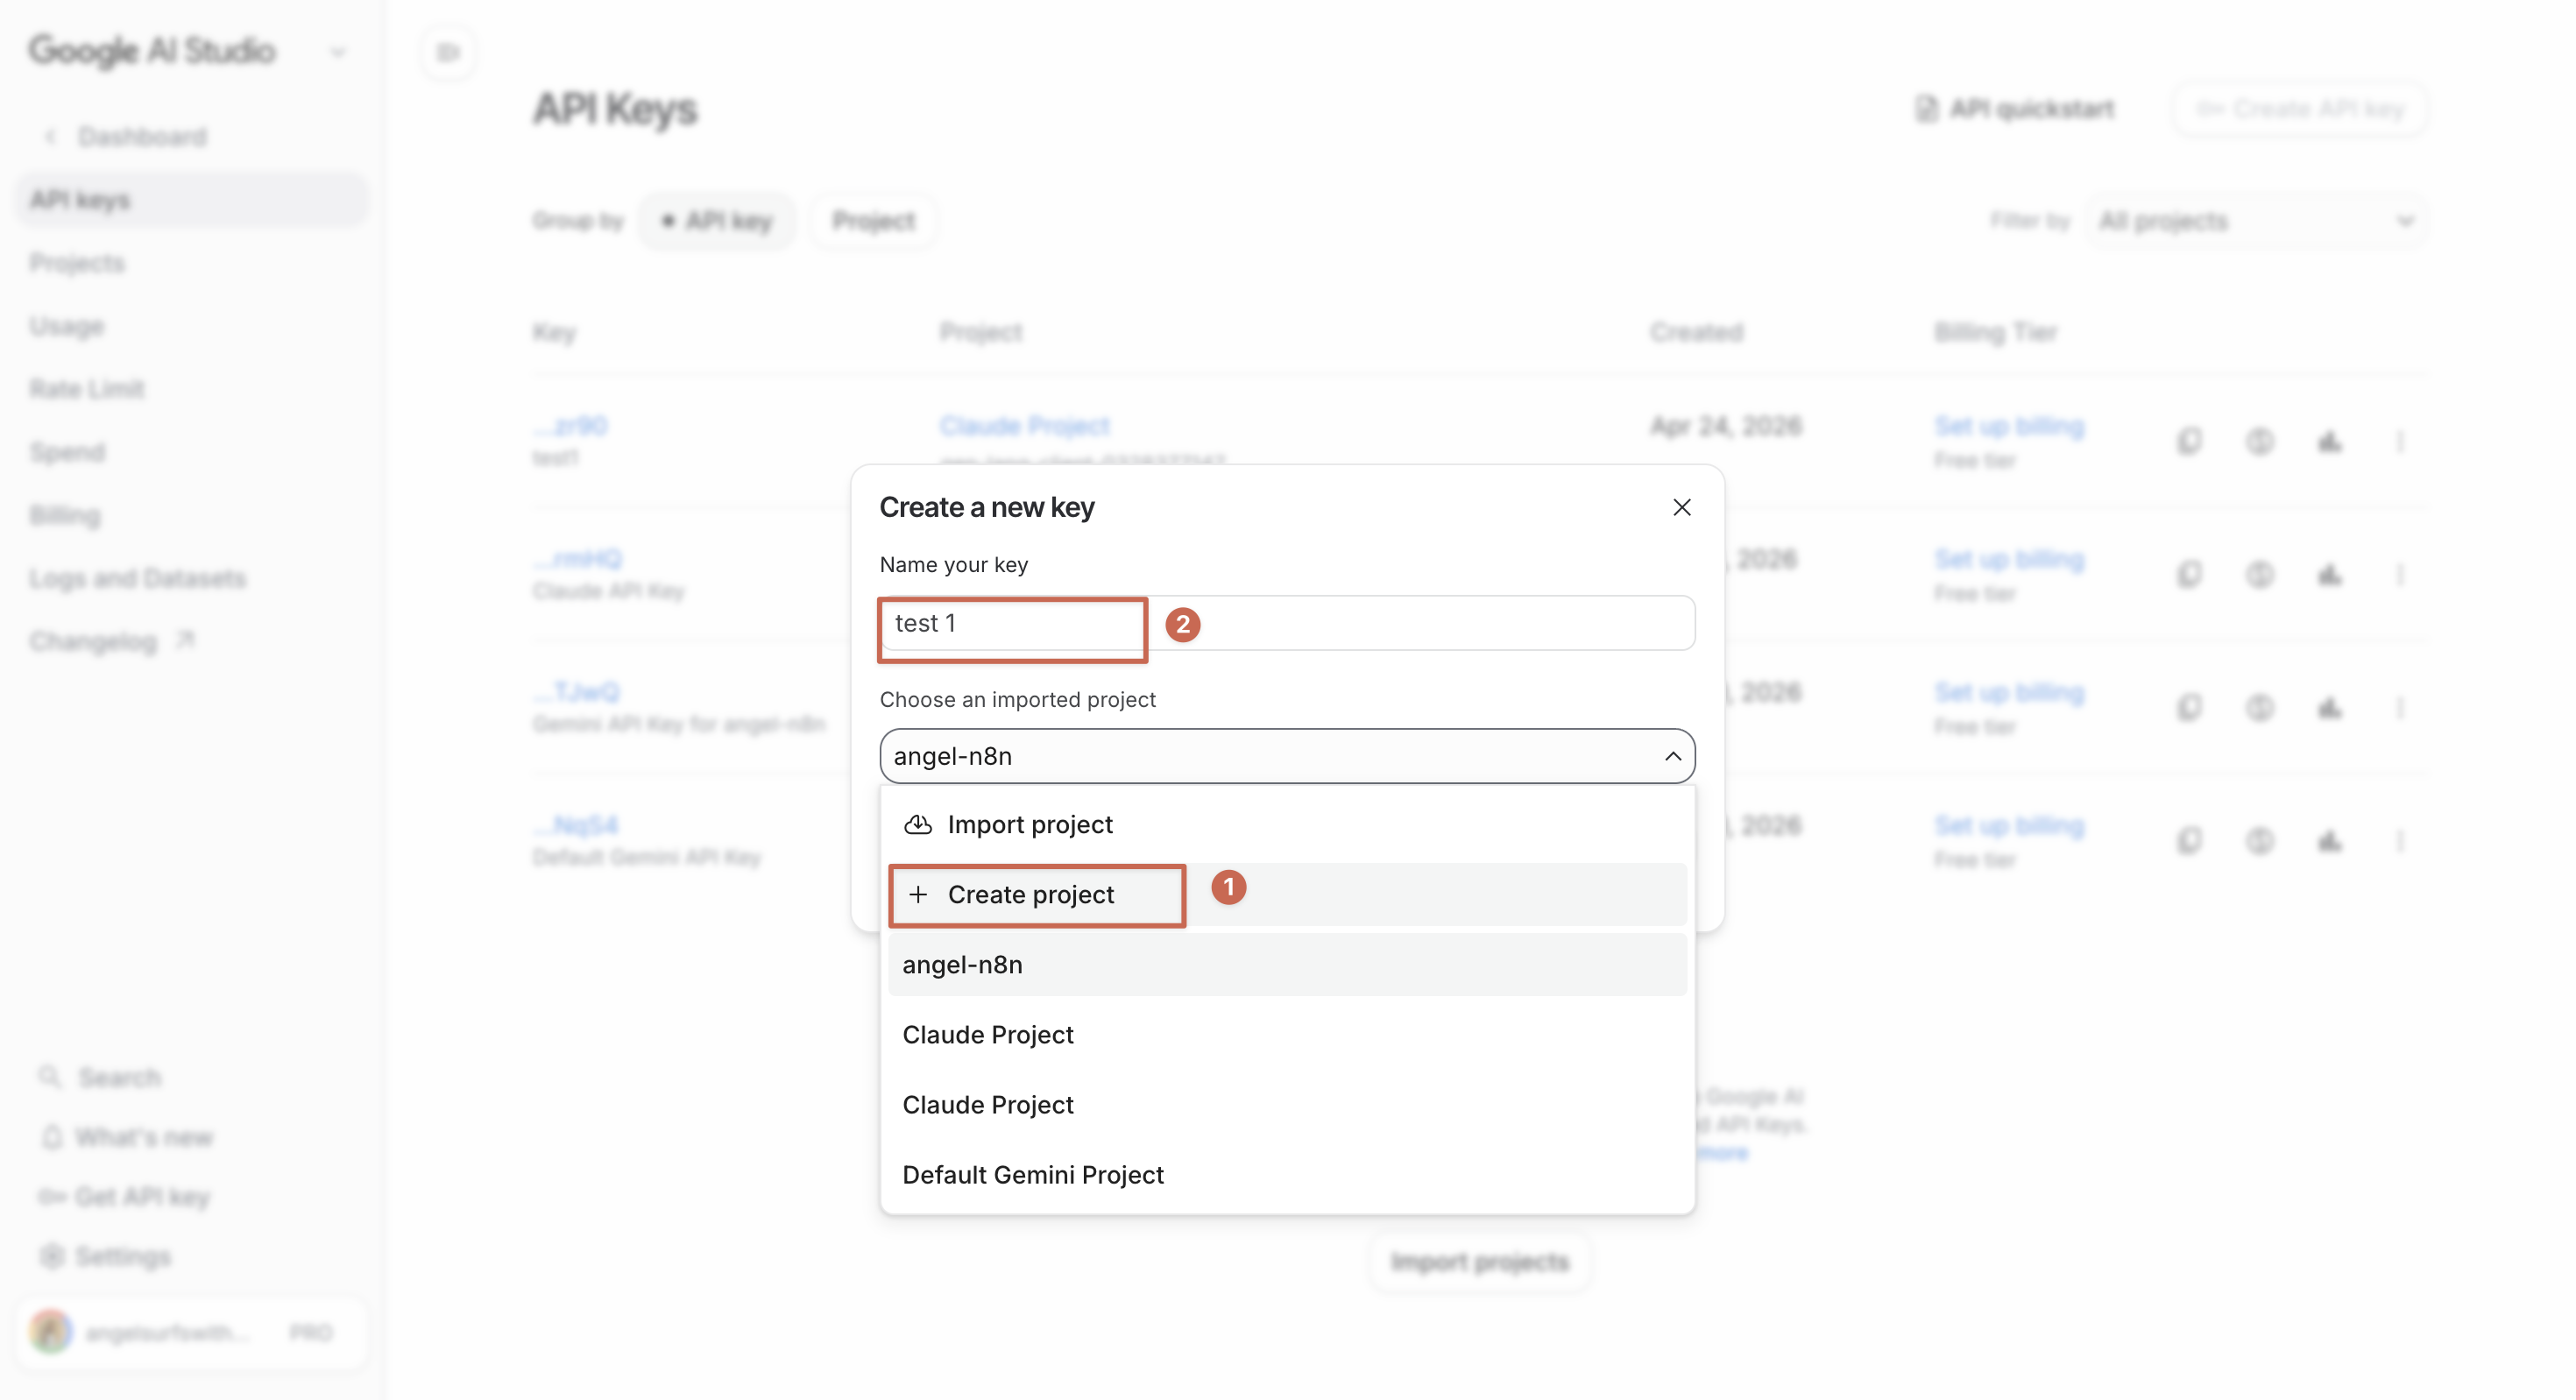The image size is (2576, 1400).
Task: Copy the rmHQ key using copy icon
Action: click(x=2189, y=574)
